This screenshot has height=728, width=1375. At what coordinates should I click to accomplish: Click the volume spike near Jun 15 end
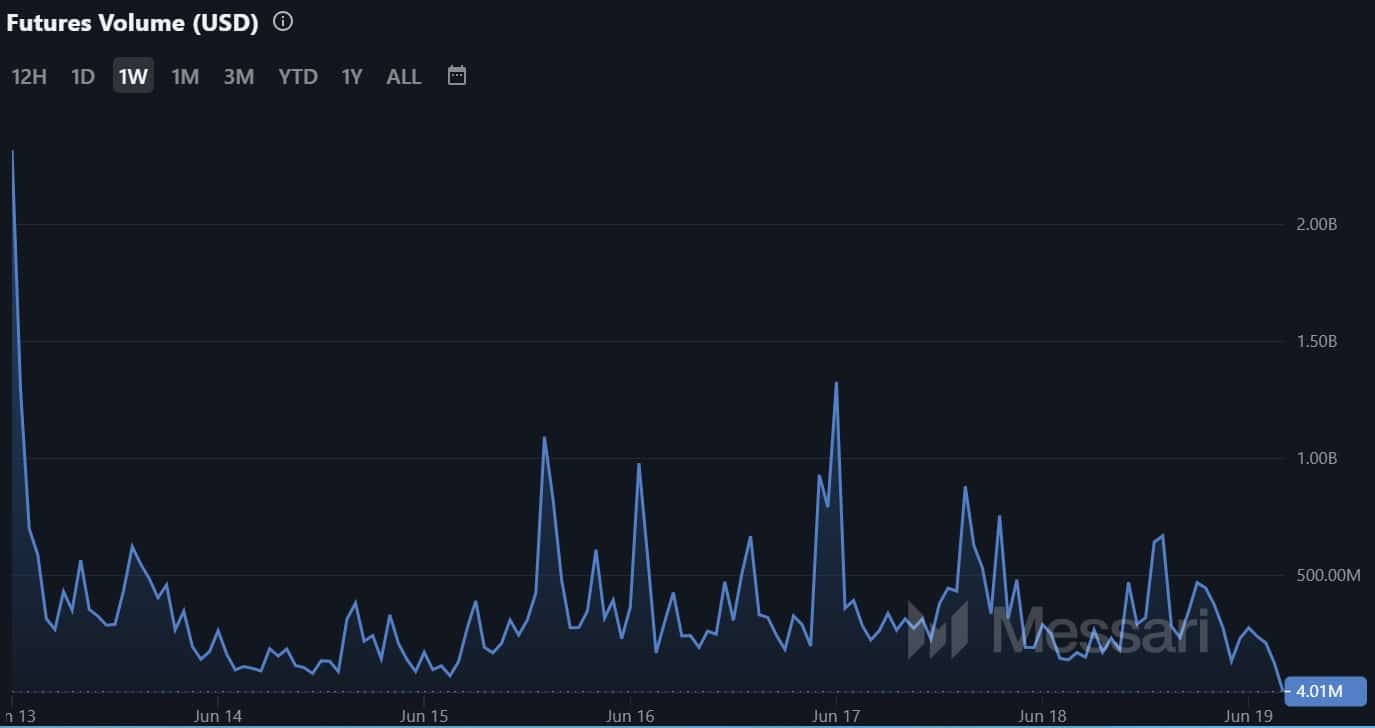pyautogui.click(x=545, y=438)
